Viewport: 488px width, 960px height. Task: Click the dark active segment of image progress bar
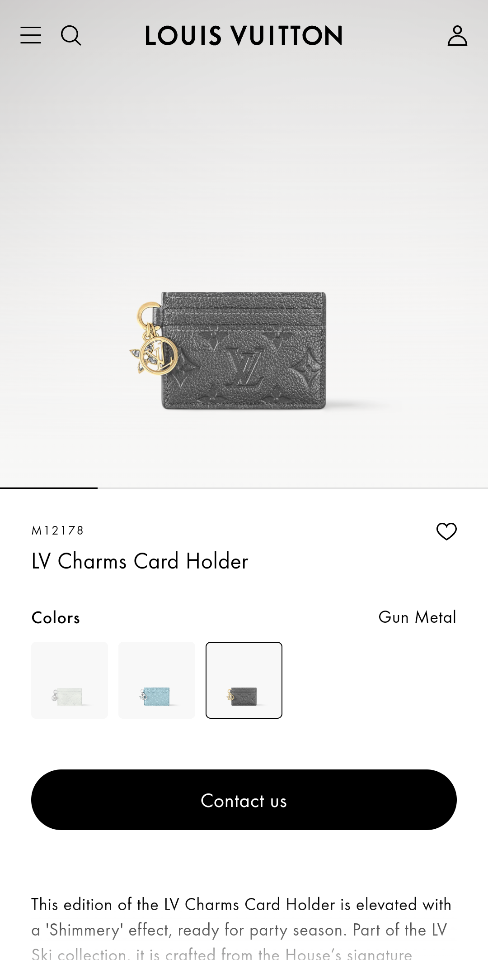pyautogui.click(x=49, y=488)
